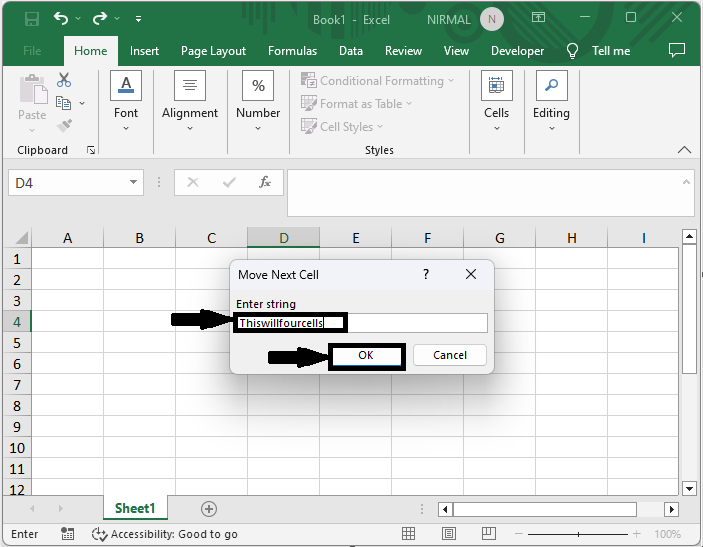Expand the Copy options arrow
The height and width of the screenshot is (547, 703).
click(82, 104)
